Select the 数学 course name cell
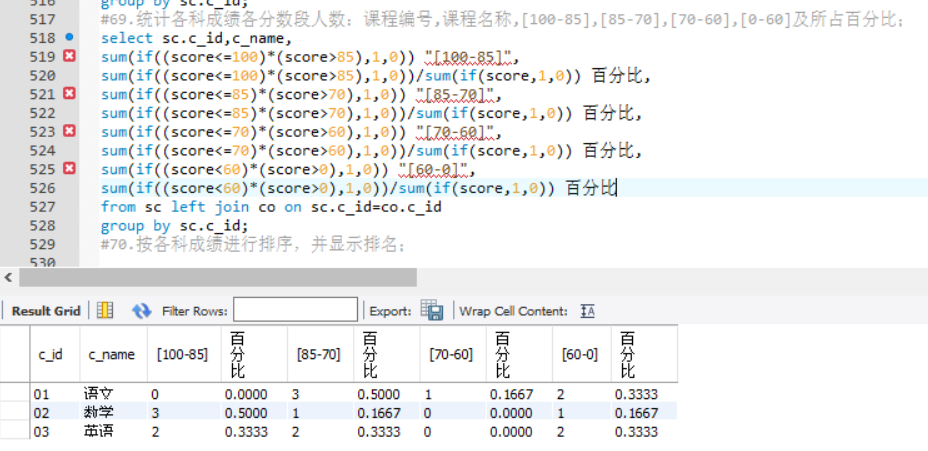The image size is (928, 451). (114, 413)
